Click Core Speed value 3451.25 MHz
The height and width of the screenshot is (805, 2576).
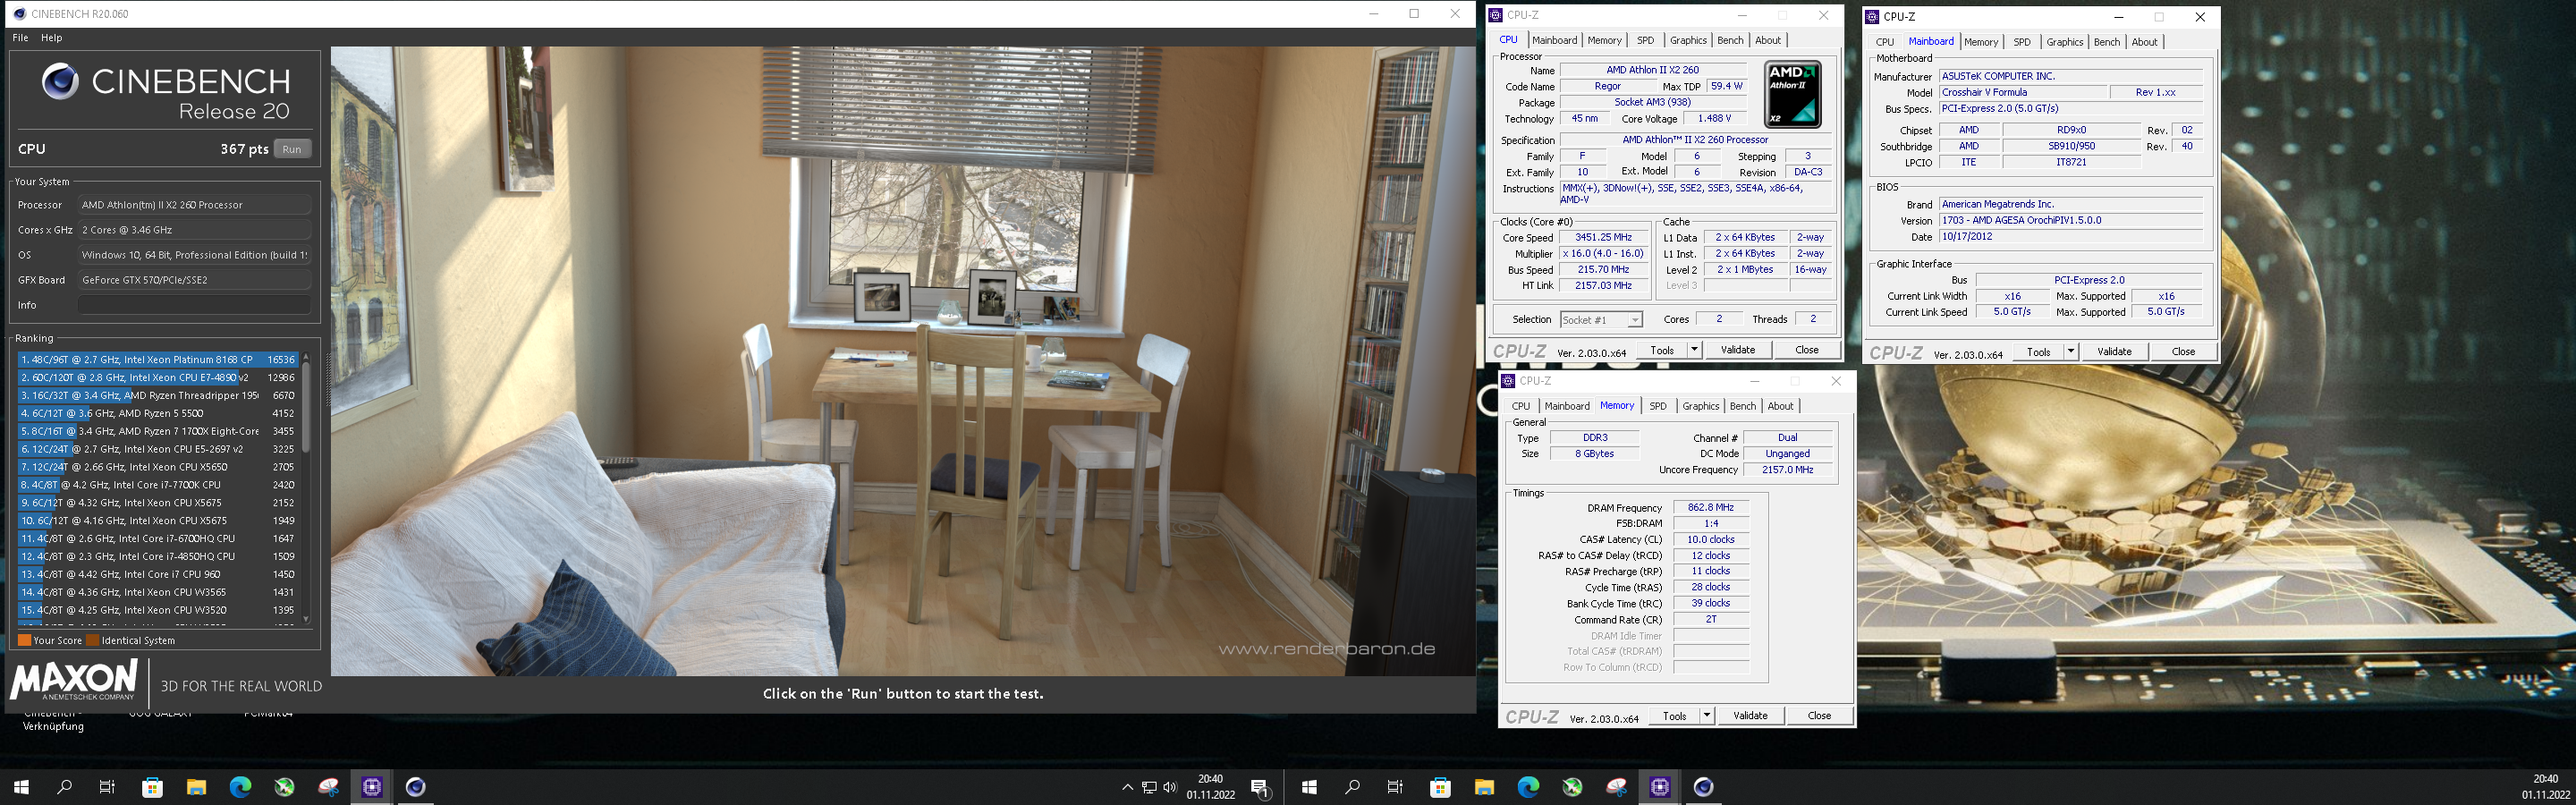pyautogui.click(x=1603, y=238)
